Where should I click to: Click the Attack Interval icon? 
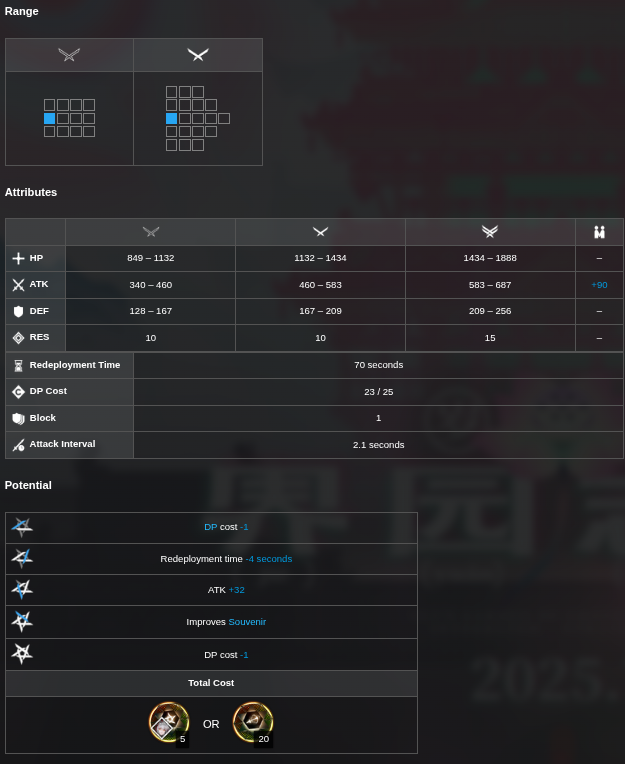(x=18, y=445)
